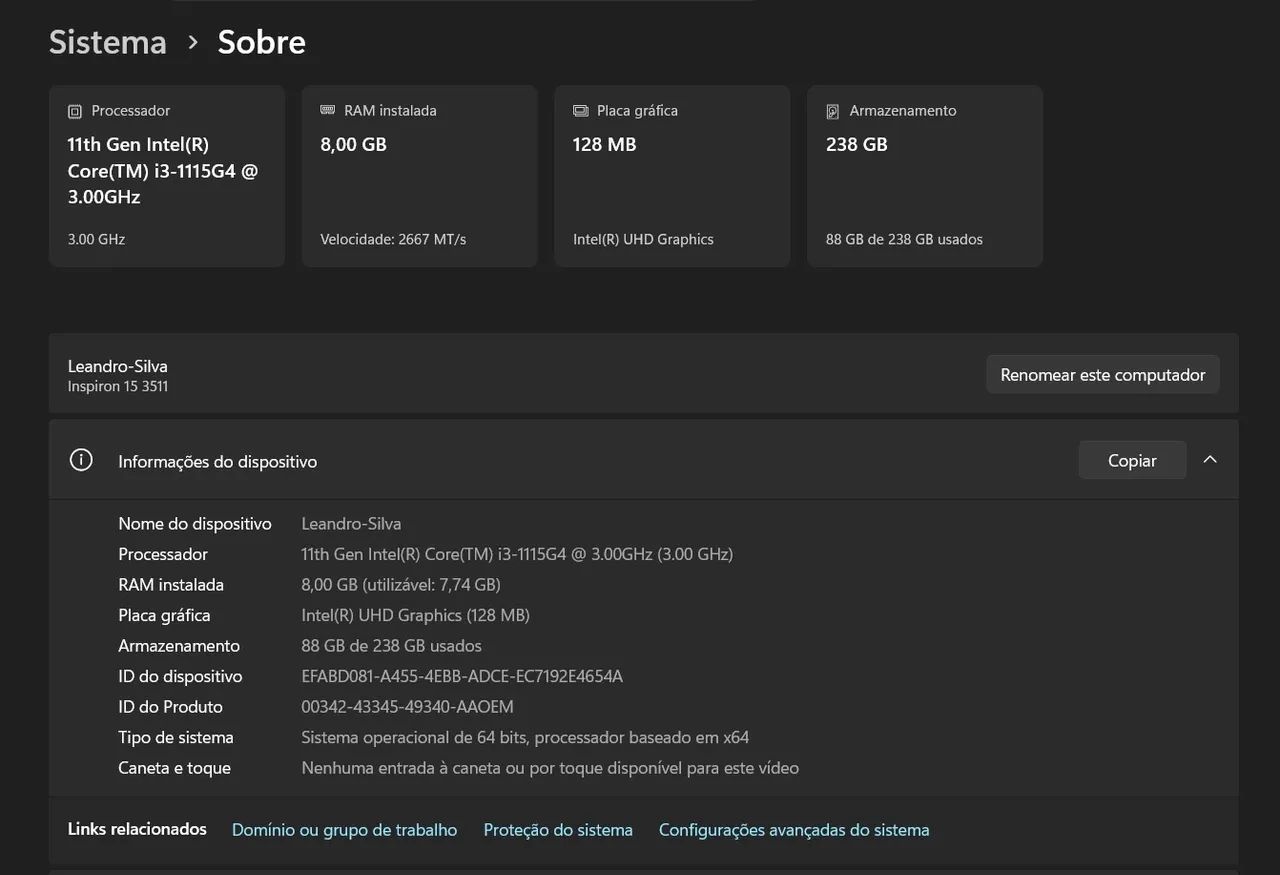The width and height of the screenshot is (1280, 875).
Task: Open the RAM instalada 8,00 GB card
Action: coord(420,176)
